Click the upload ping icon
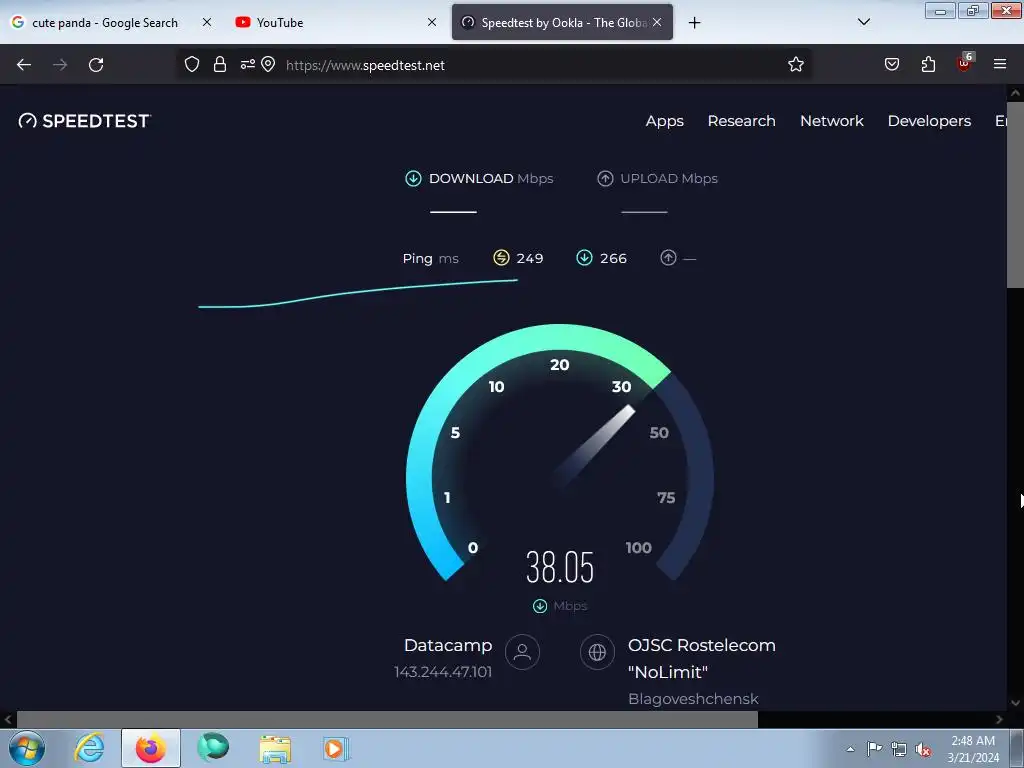The image size is (1024, 768). (668, 258)
